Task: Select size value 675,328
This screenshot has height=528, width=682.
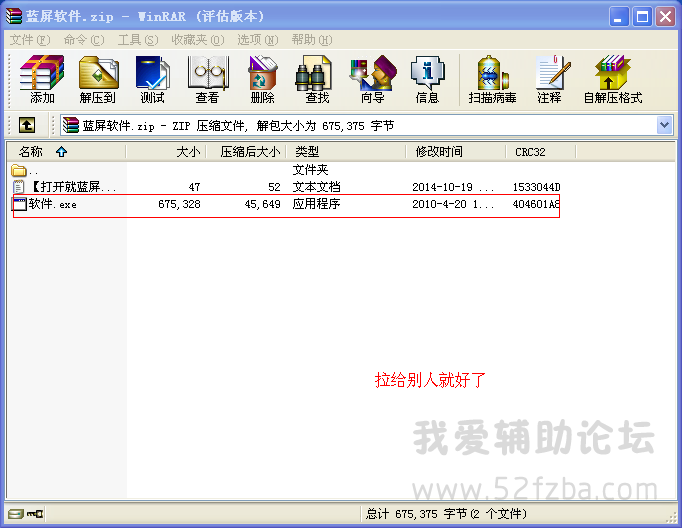Action: tap(179, 204)
